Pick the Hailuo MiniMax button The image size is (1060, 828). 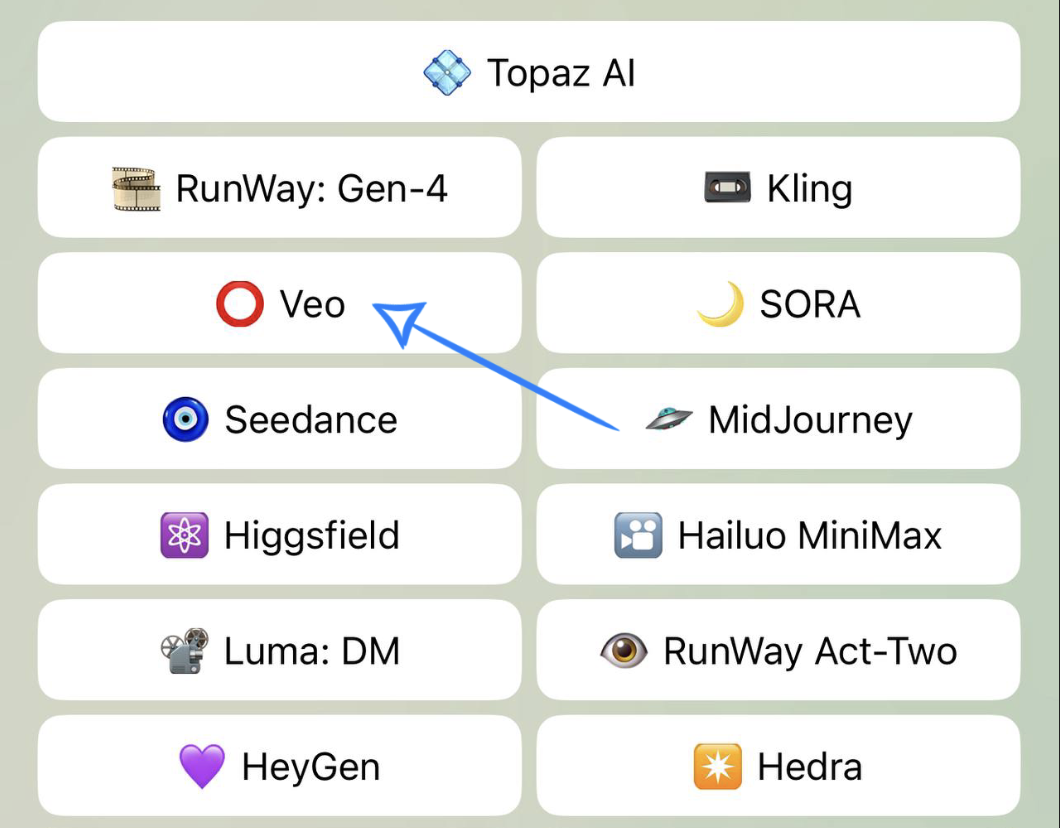[x=810, y=535]
